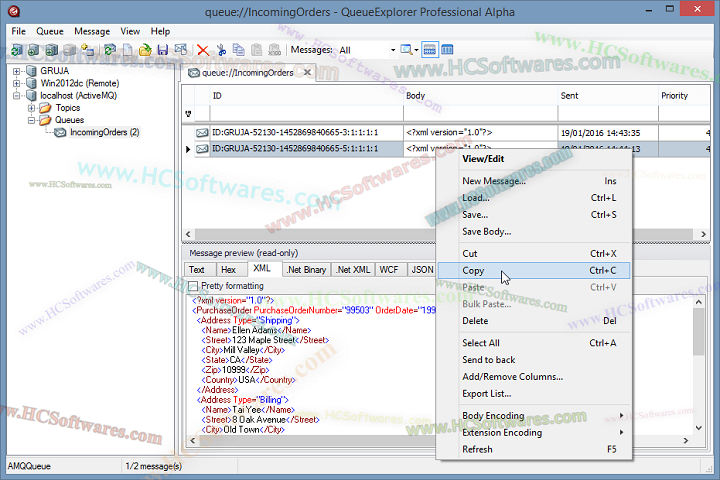Click the save floppy disk icon

pos(163,50)
